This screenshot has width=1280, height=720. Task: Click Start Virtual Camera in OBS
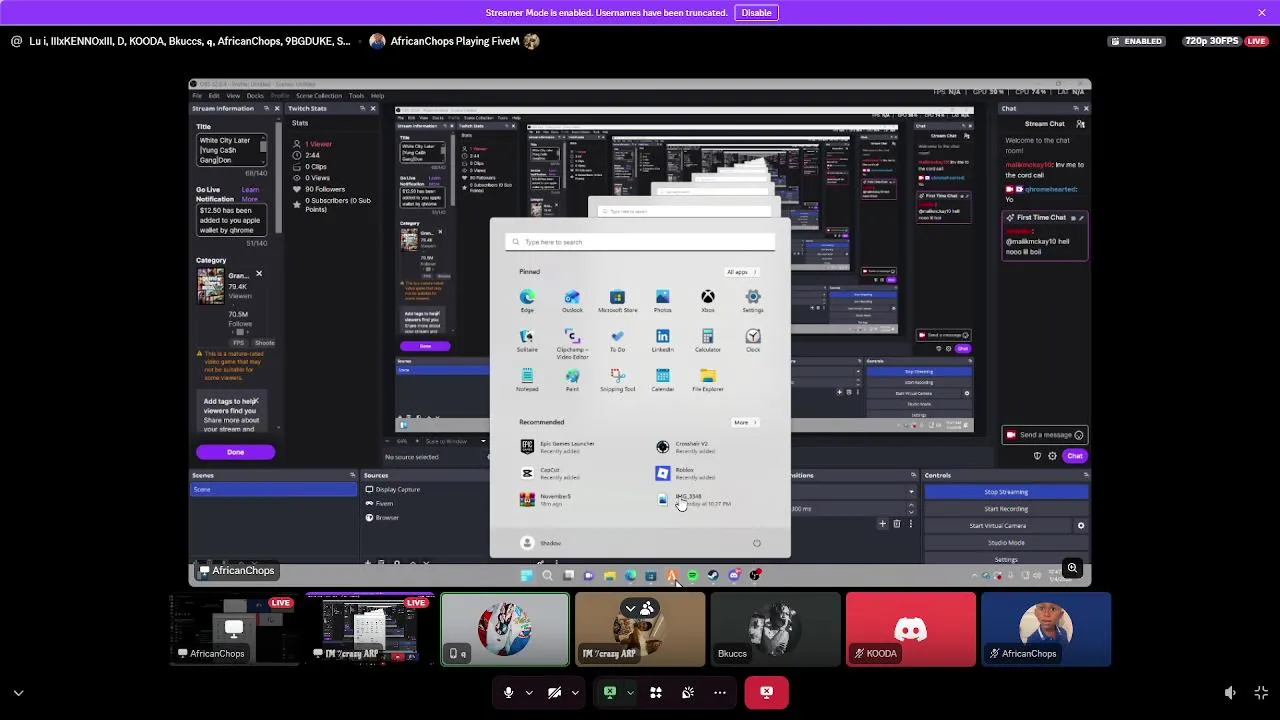click(997, 526)
